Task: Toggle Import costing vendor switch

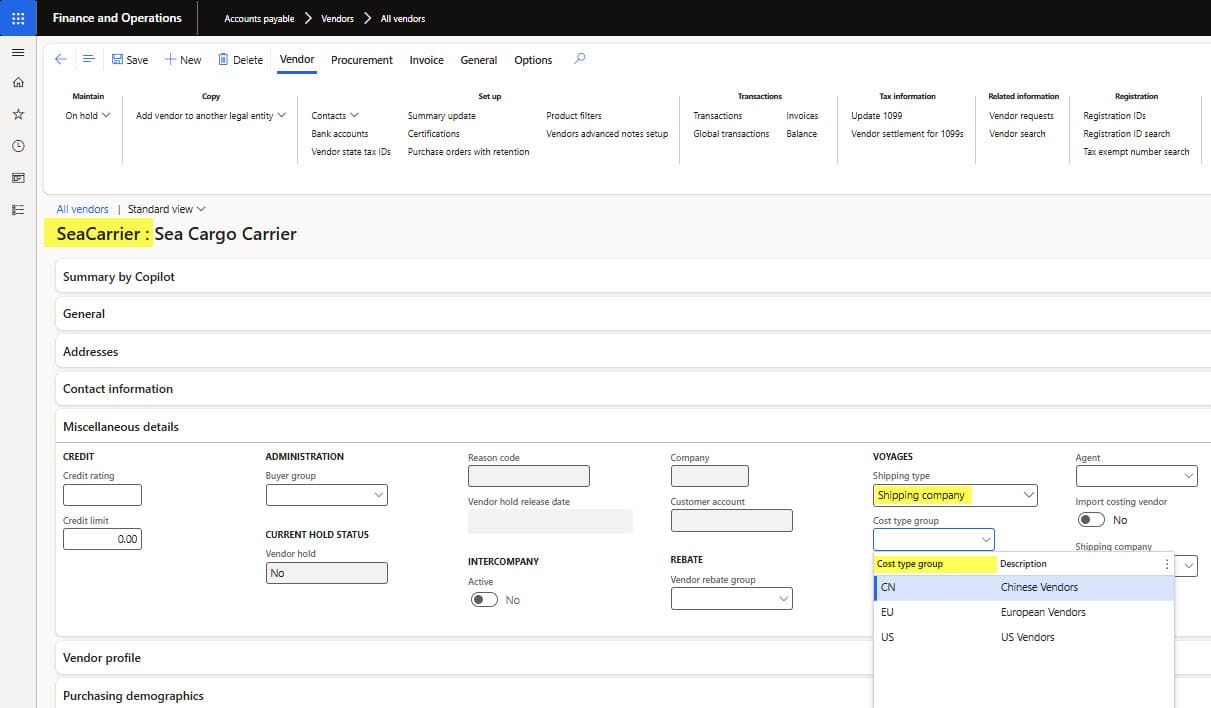Action: (x=1091, y=520)
